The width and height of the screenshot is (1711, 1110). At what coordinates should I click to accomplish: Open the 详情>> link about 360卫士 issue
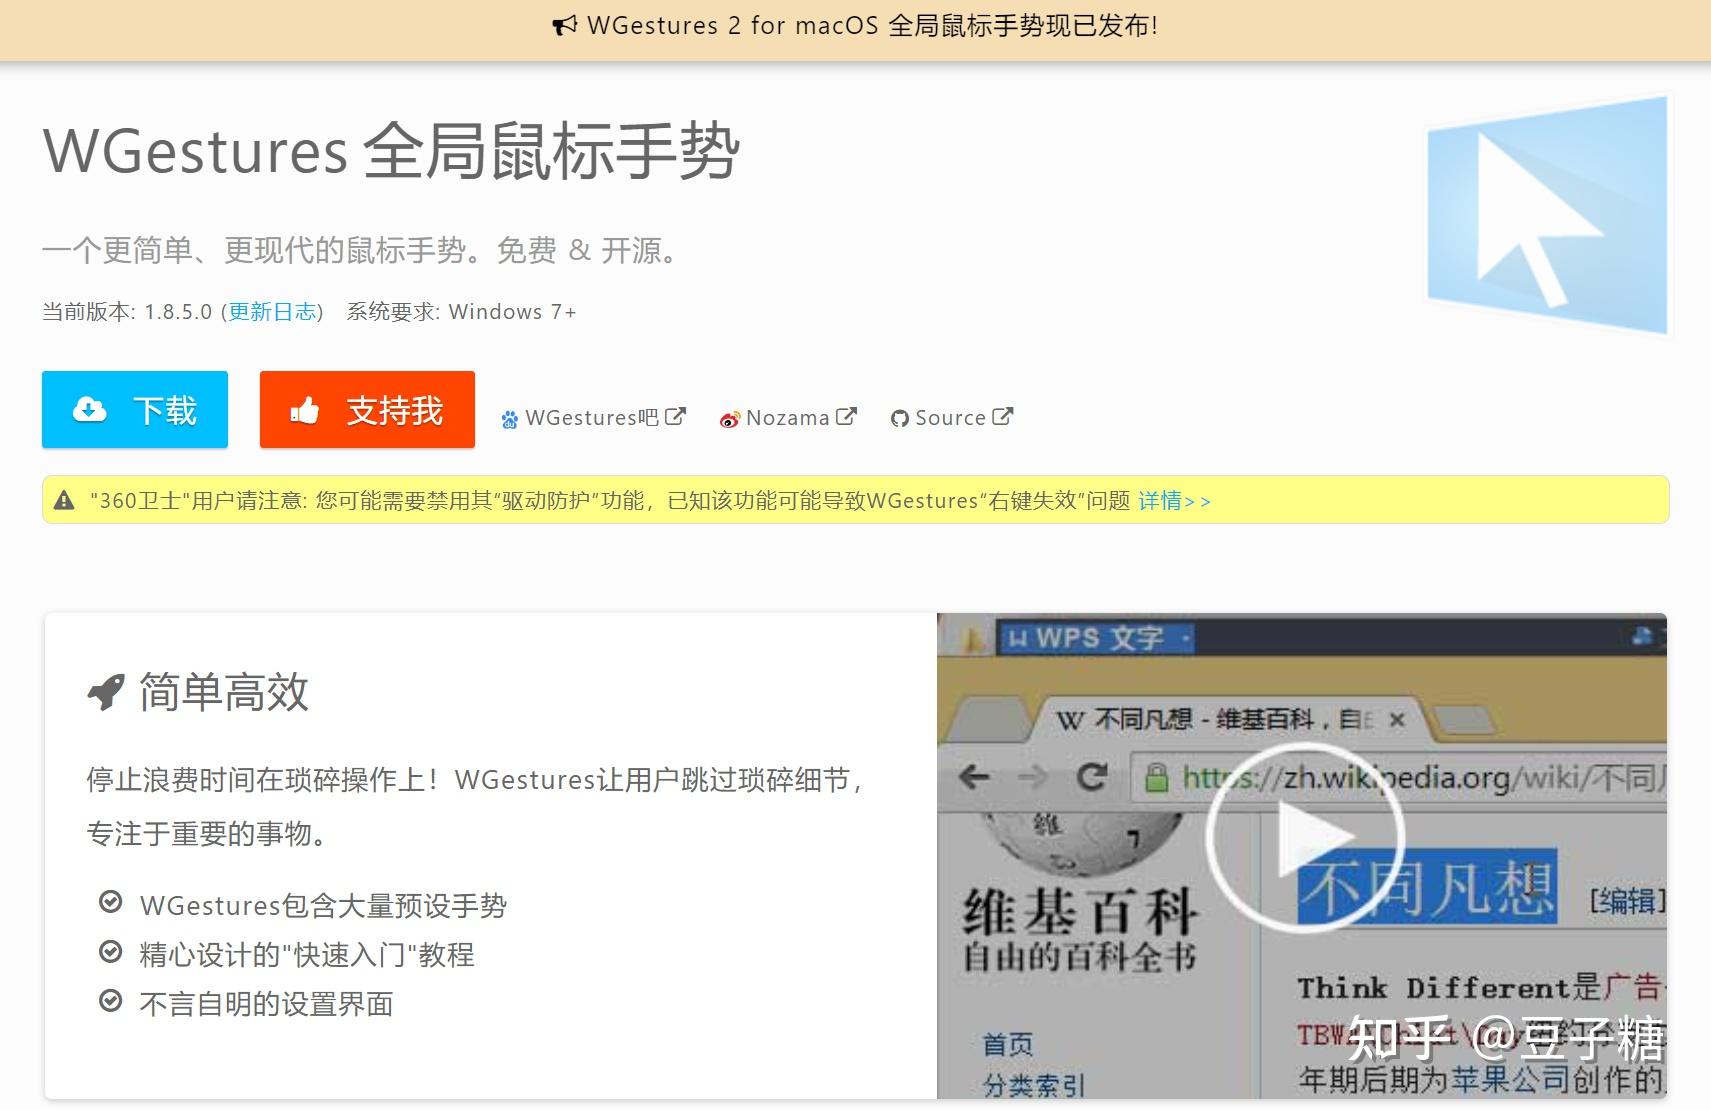[1175, 500]
